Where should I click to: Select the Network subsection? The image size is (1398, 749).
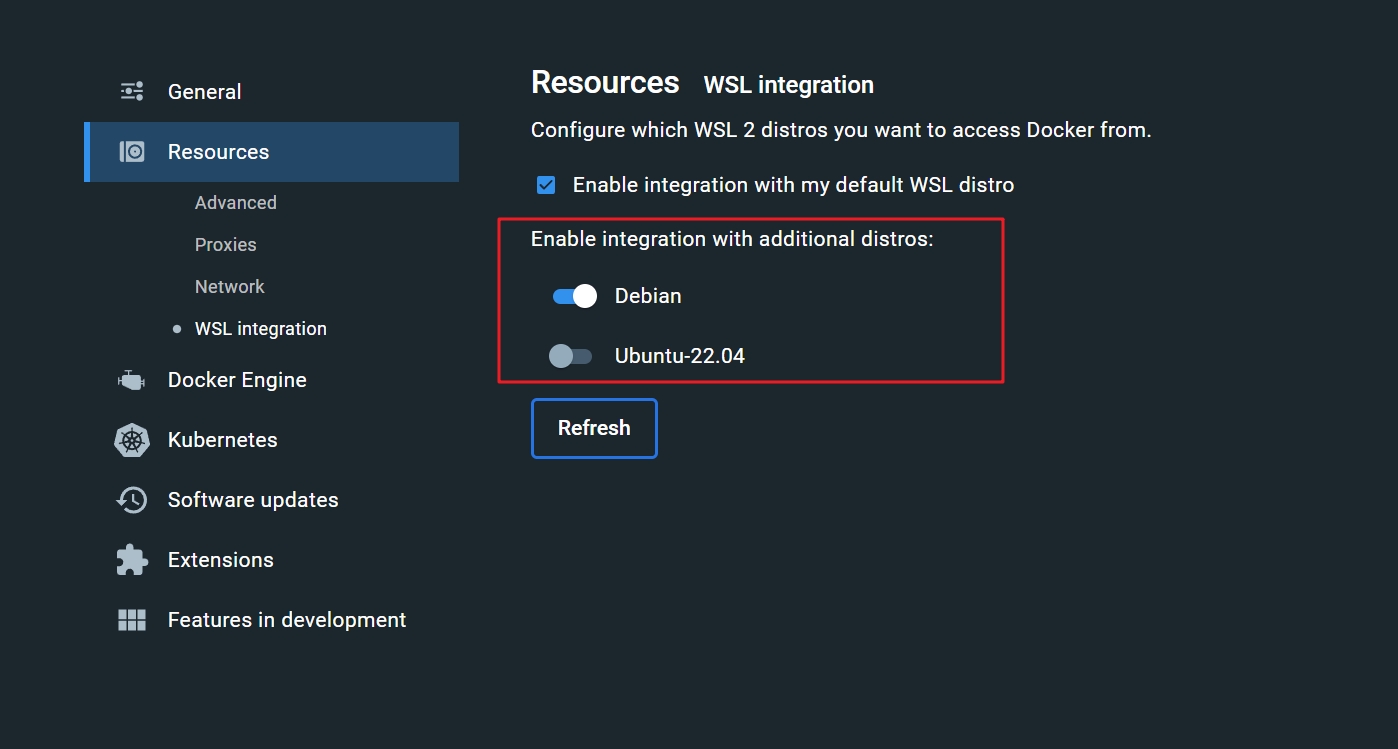click(230, 287)
